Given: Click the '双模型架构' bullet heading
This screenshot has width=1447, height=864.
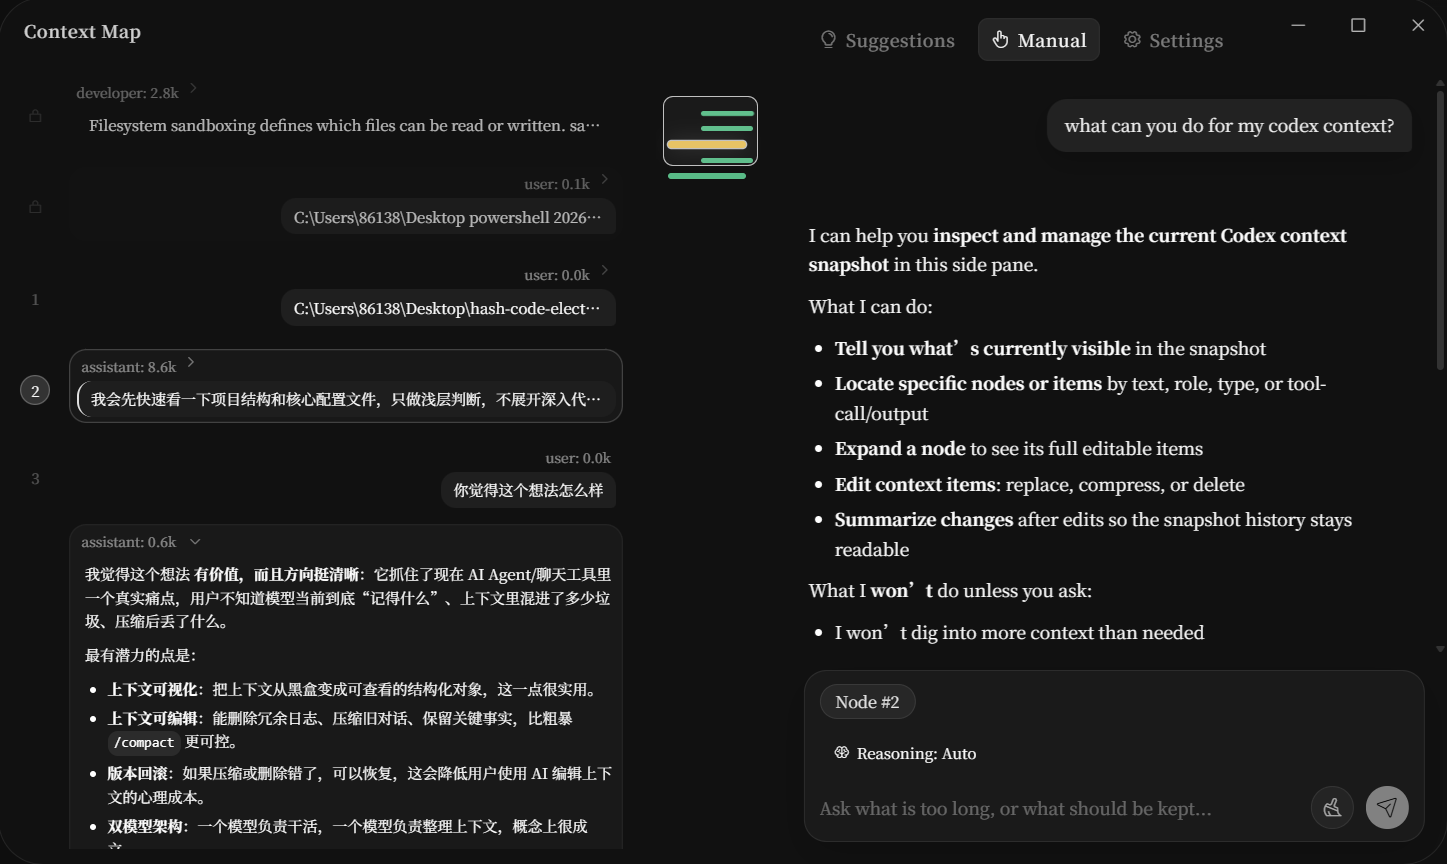Looking at the screenshot, I should tap(145, 826).
